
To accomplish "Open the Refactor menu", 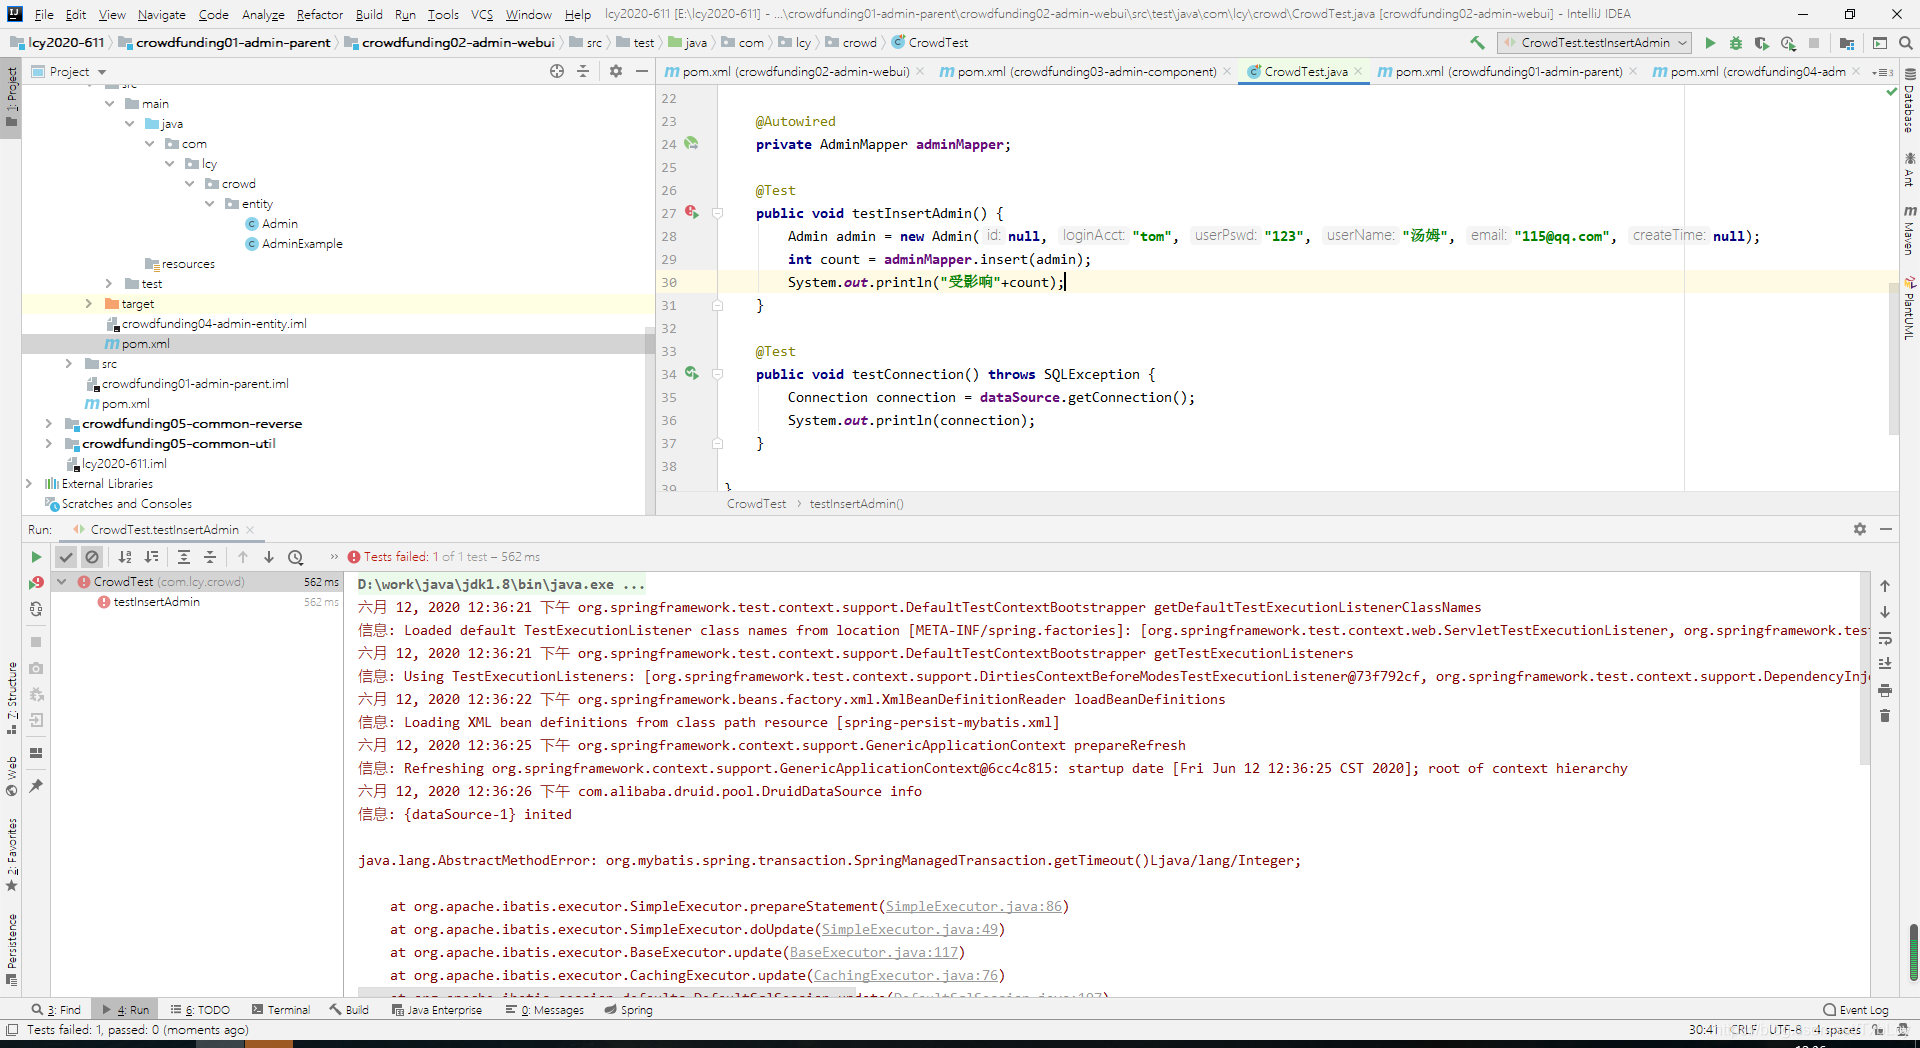I will coord(319,14).
